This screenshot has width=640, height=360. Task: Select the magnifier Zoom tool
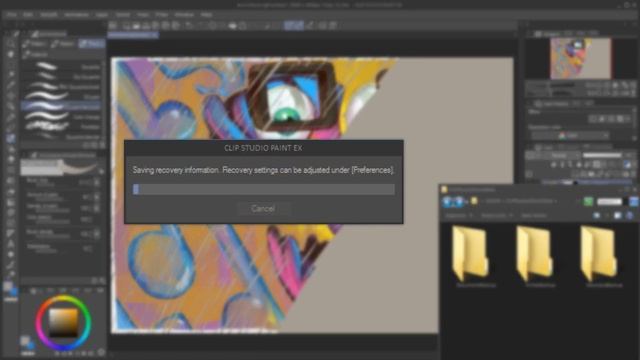[11, 43]
